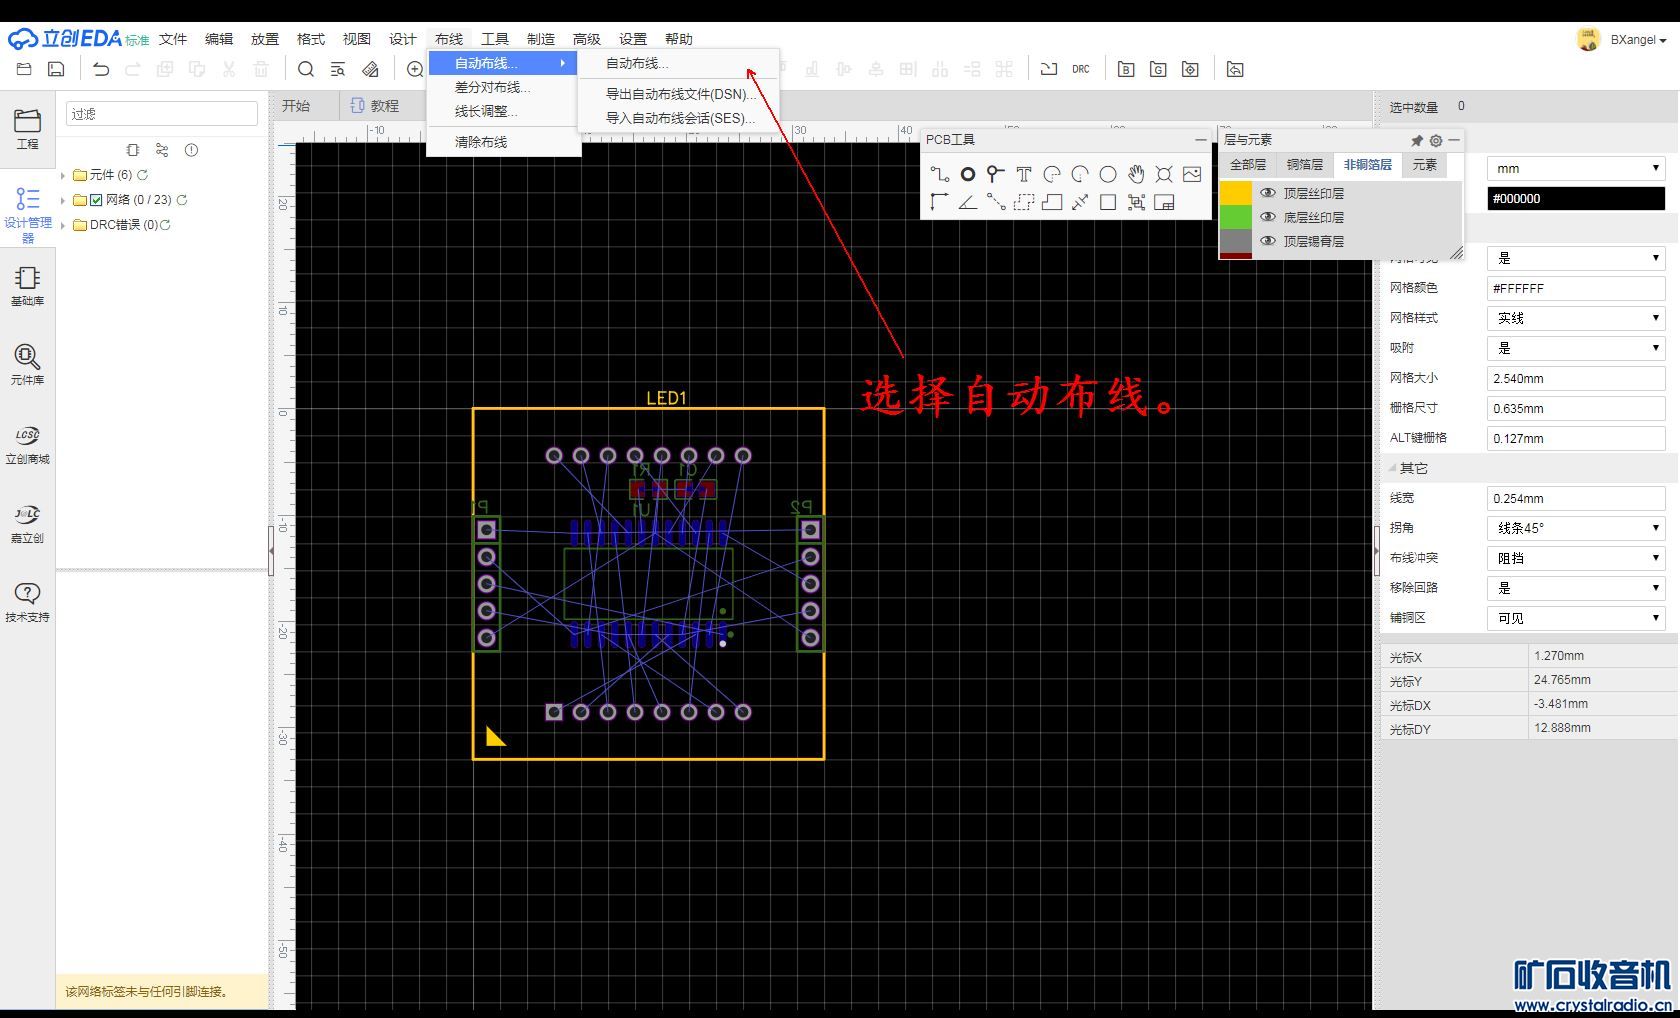Open layer settings gear in 层与元素 panel
The width and height of the screenshot is (1680, 1018).
click(1436, 141)
